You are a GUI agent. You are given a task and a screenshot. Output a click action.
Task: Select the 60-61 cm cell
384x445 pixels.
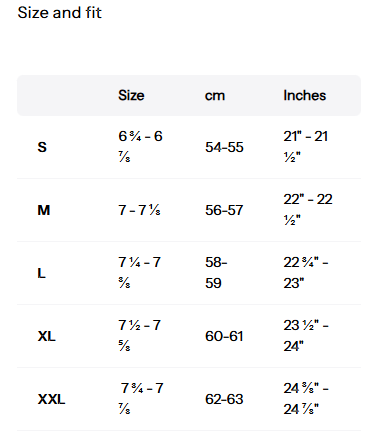pyautogui.click(x=224, y=336)
